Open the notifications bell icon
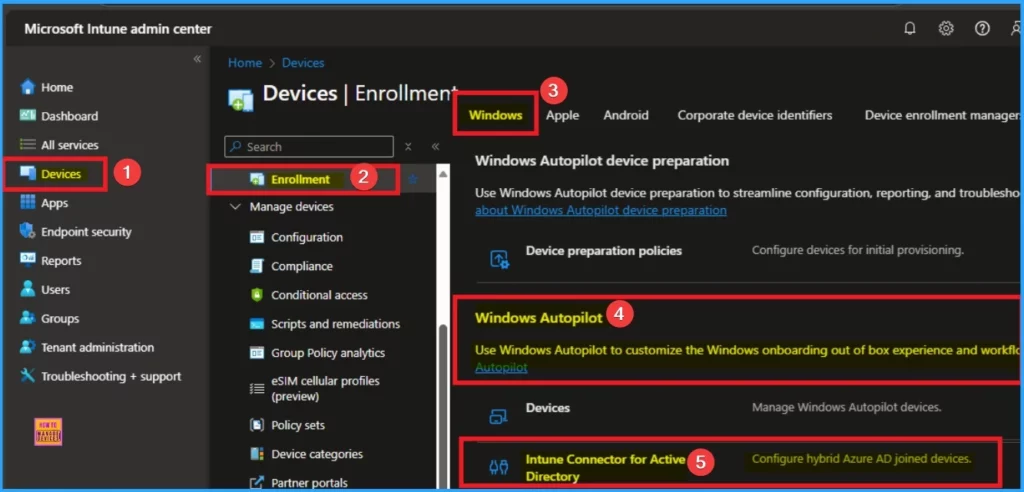Image resolution: width=1024 pixels, height=492 pixels. point(910,29)
